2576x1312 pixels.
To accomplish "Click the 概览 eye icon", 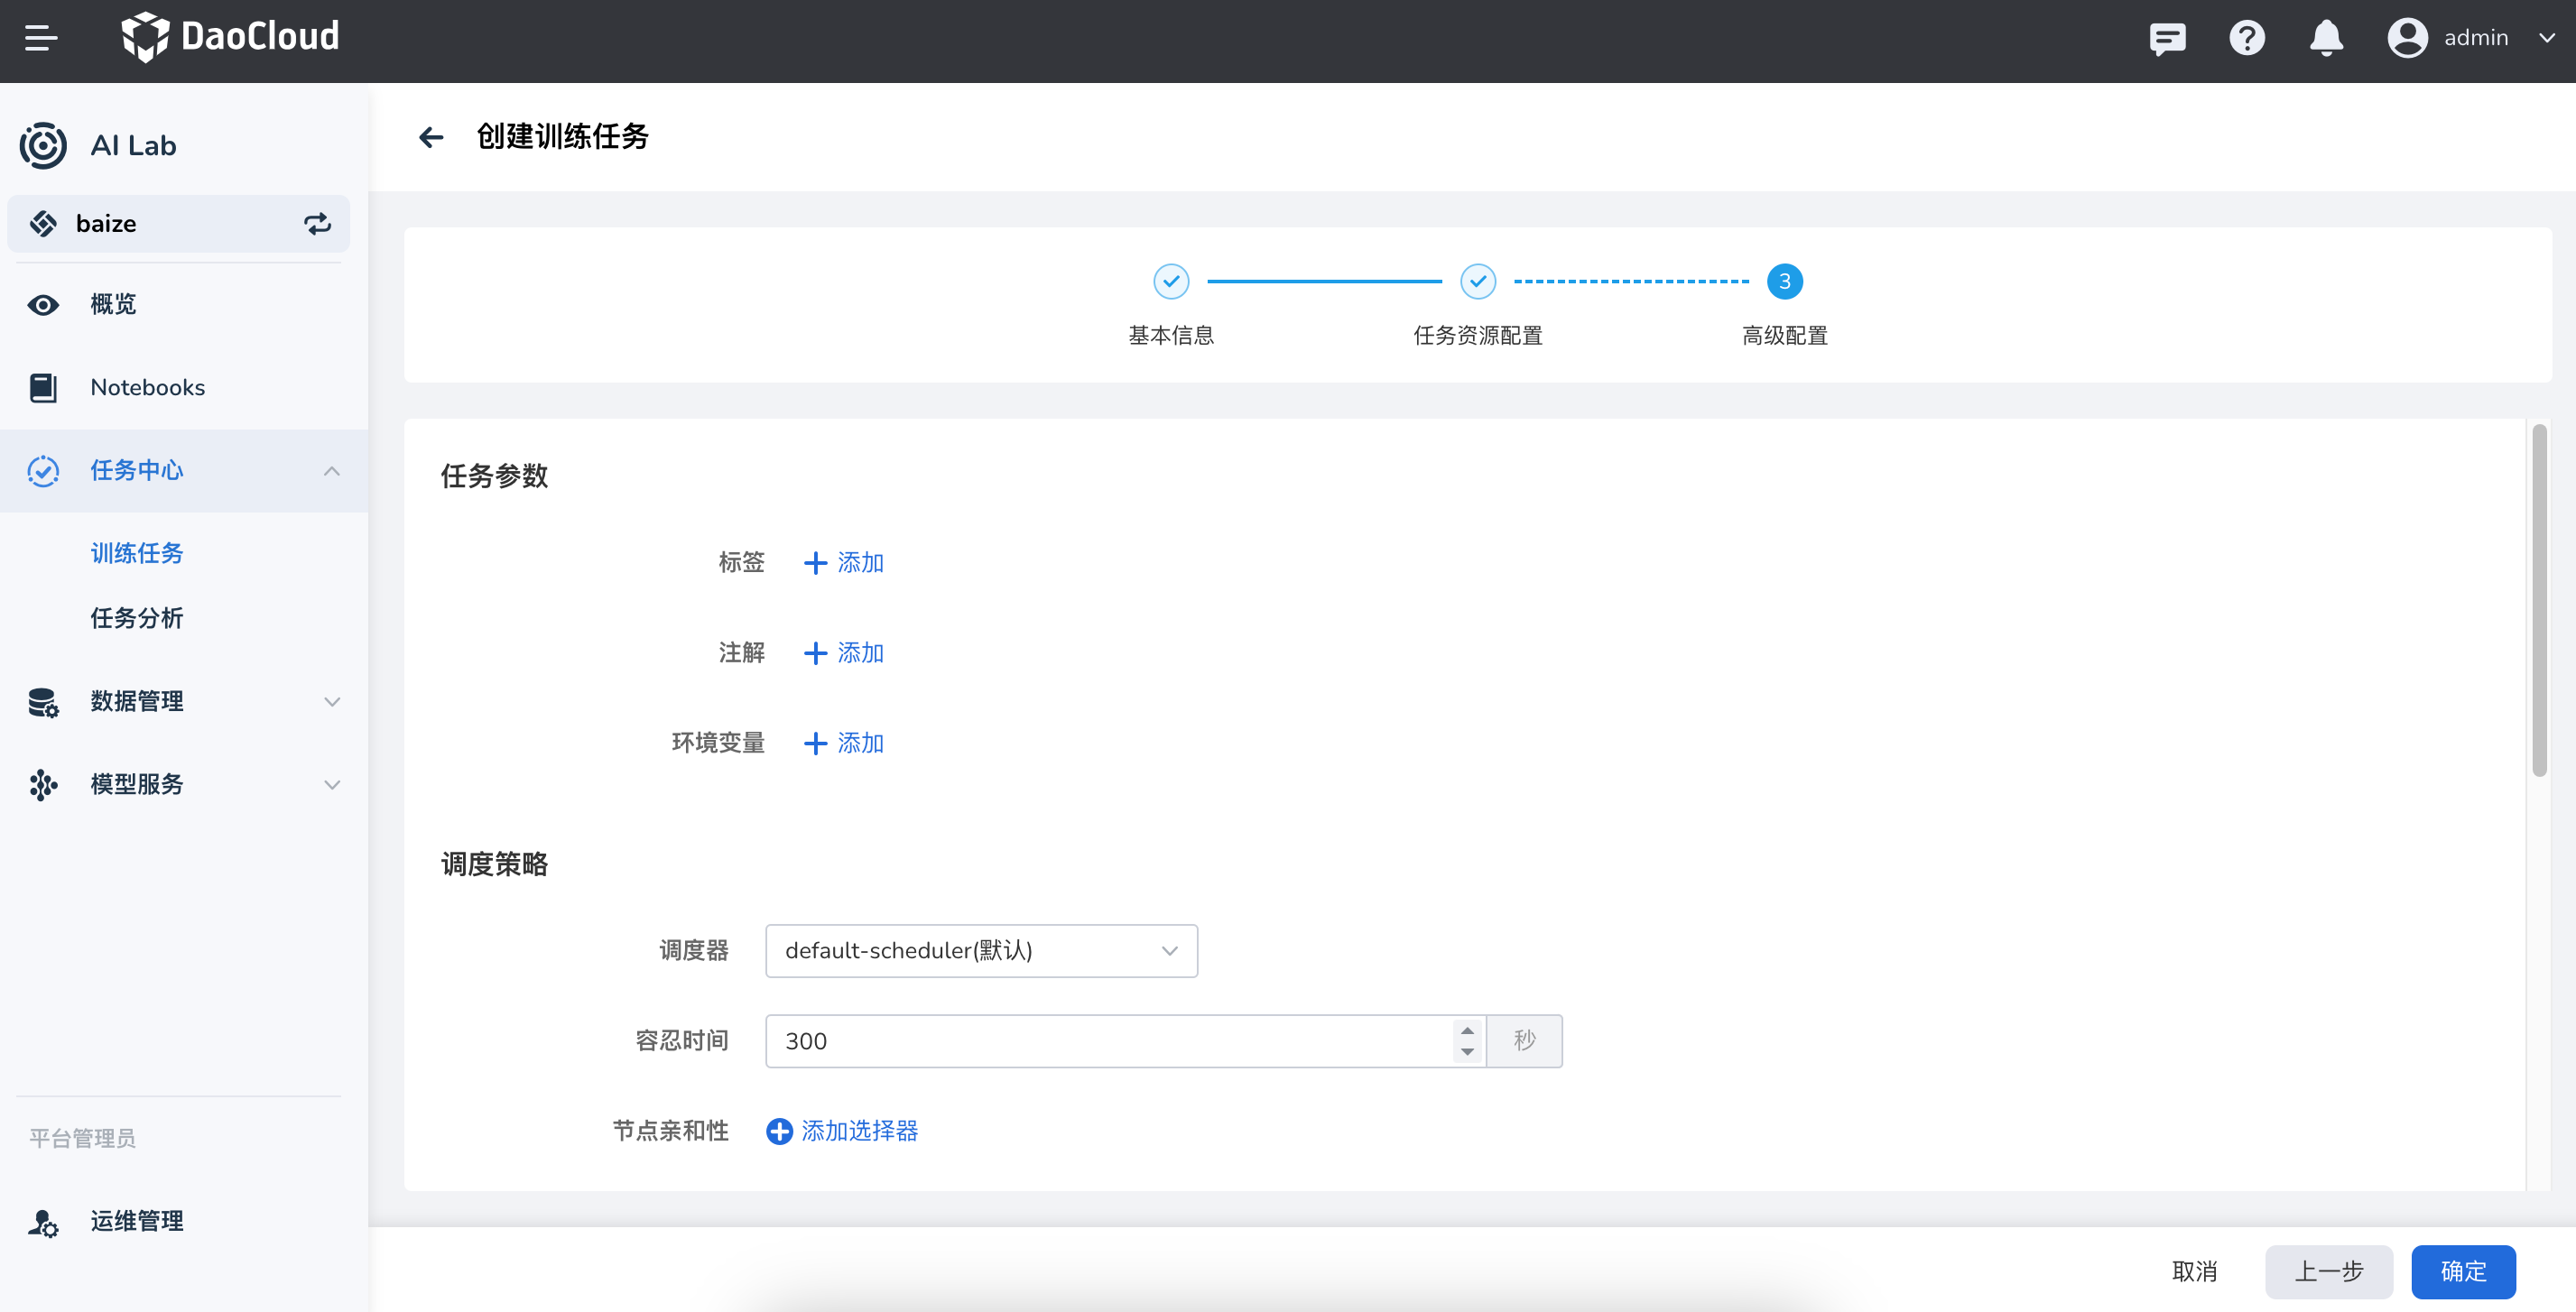I will (43, 305).
